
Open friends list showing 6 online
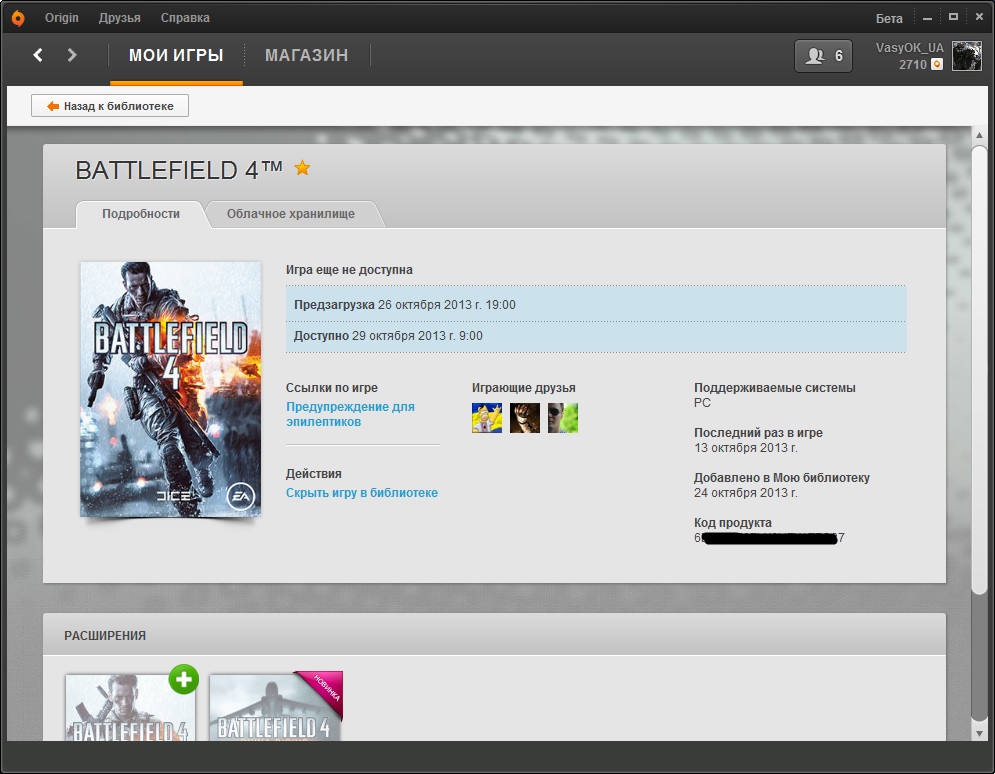click(x=823, y=56)
